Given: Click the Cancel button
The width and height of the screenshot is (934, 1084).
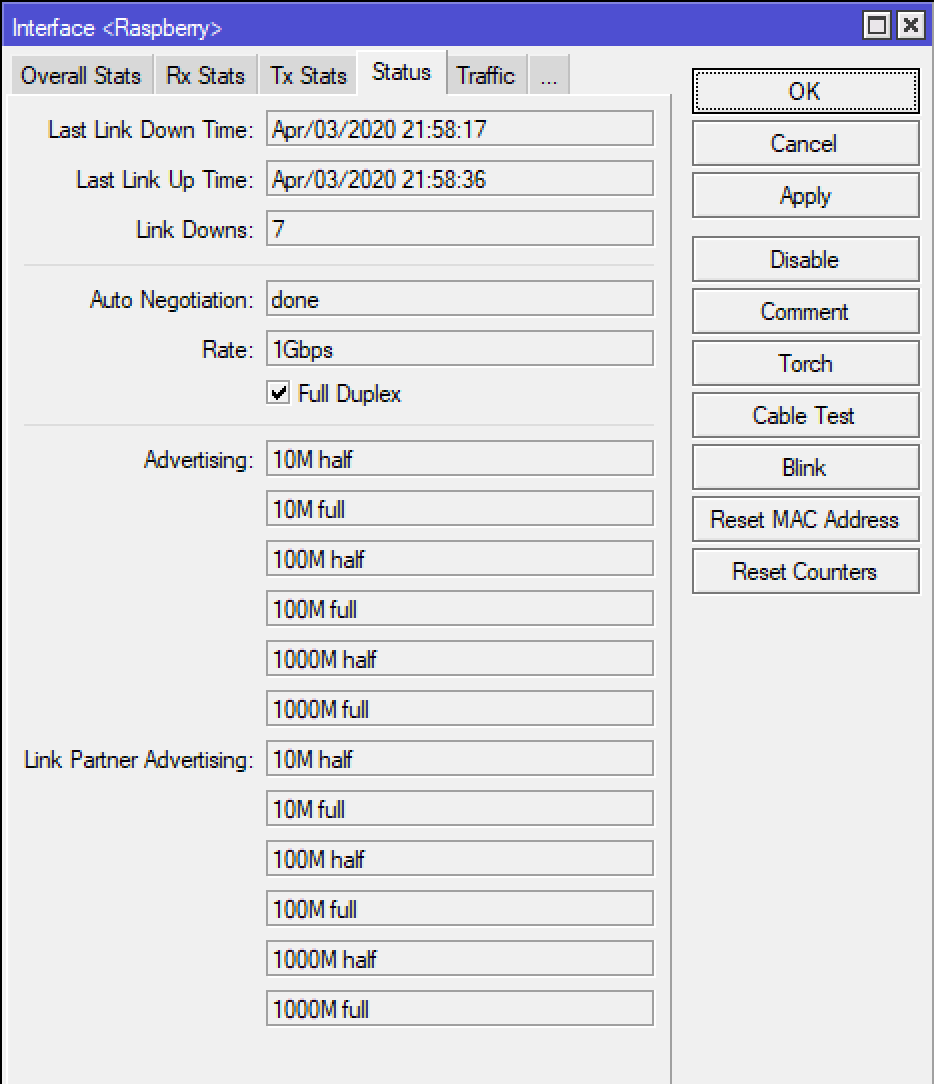Looking at the screenshot, I should click(x=805, y=143).
